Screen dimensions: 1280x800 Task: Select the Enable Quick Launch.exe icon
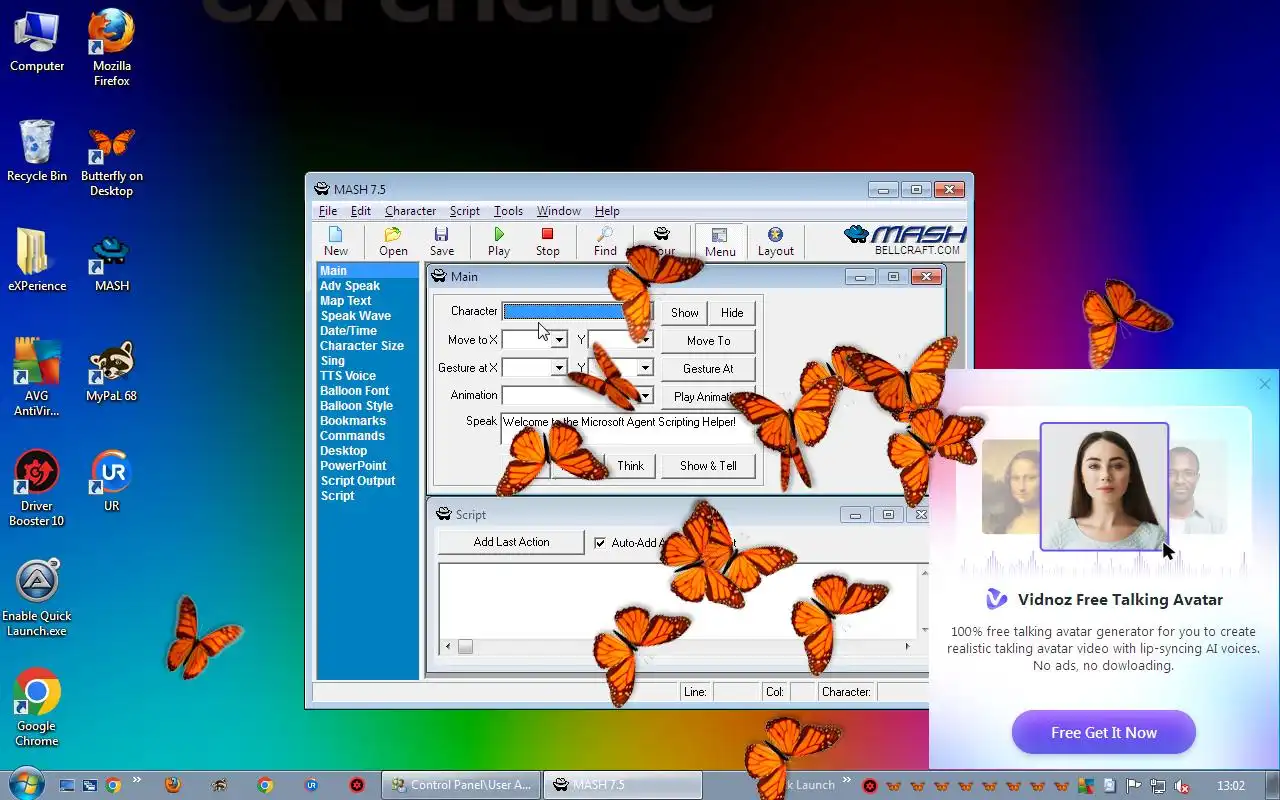[37, 598]
